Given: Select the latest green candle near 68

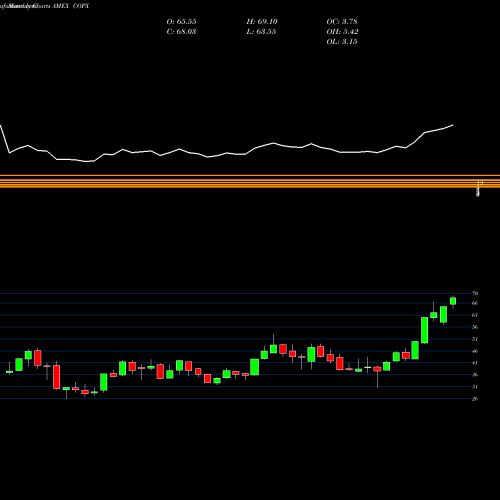Looking at the screenshot, I should 453,301.
